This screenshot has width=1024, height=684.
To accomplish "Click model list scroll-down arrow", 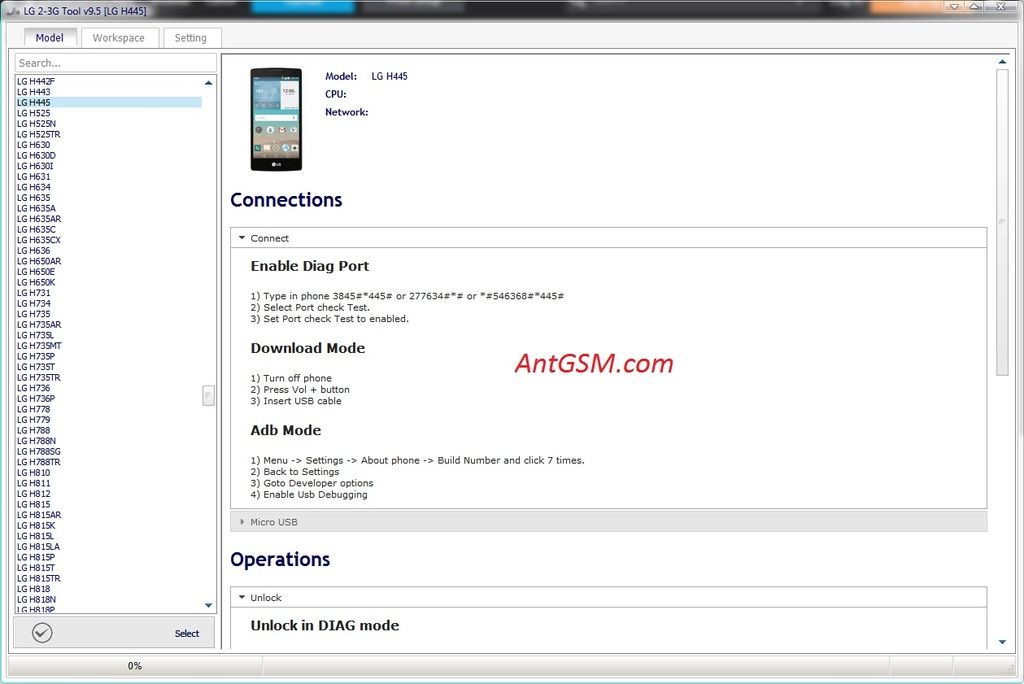I will (x=208, y=605).
